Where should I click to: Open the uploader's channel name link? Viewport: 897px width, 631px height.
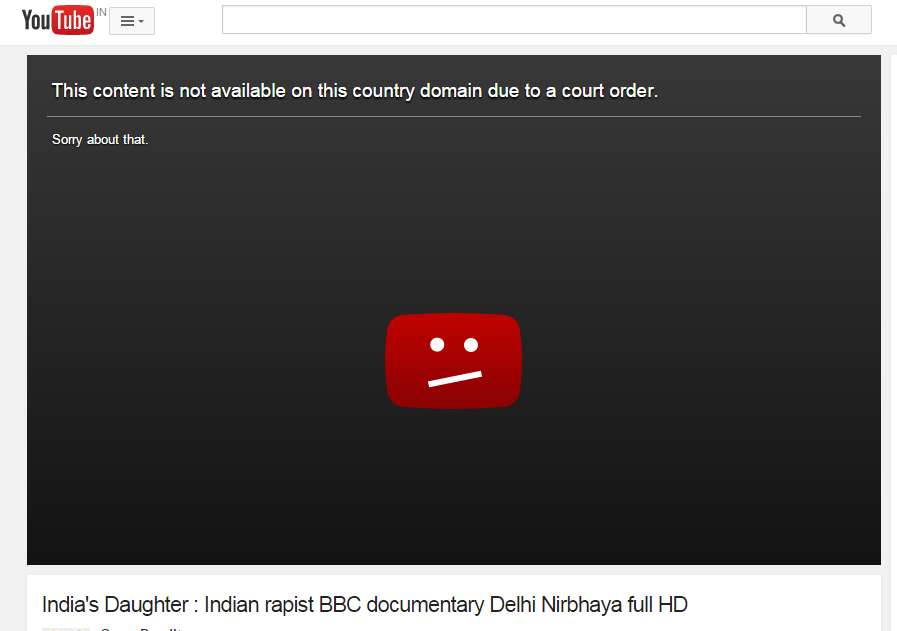click(x=141, y=629)
